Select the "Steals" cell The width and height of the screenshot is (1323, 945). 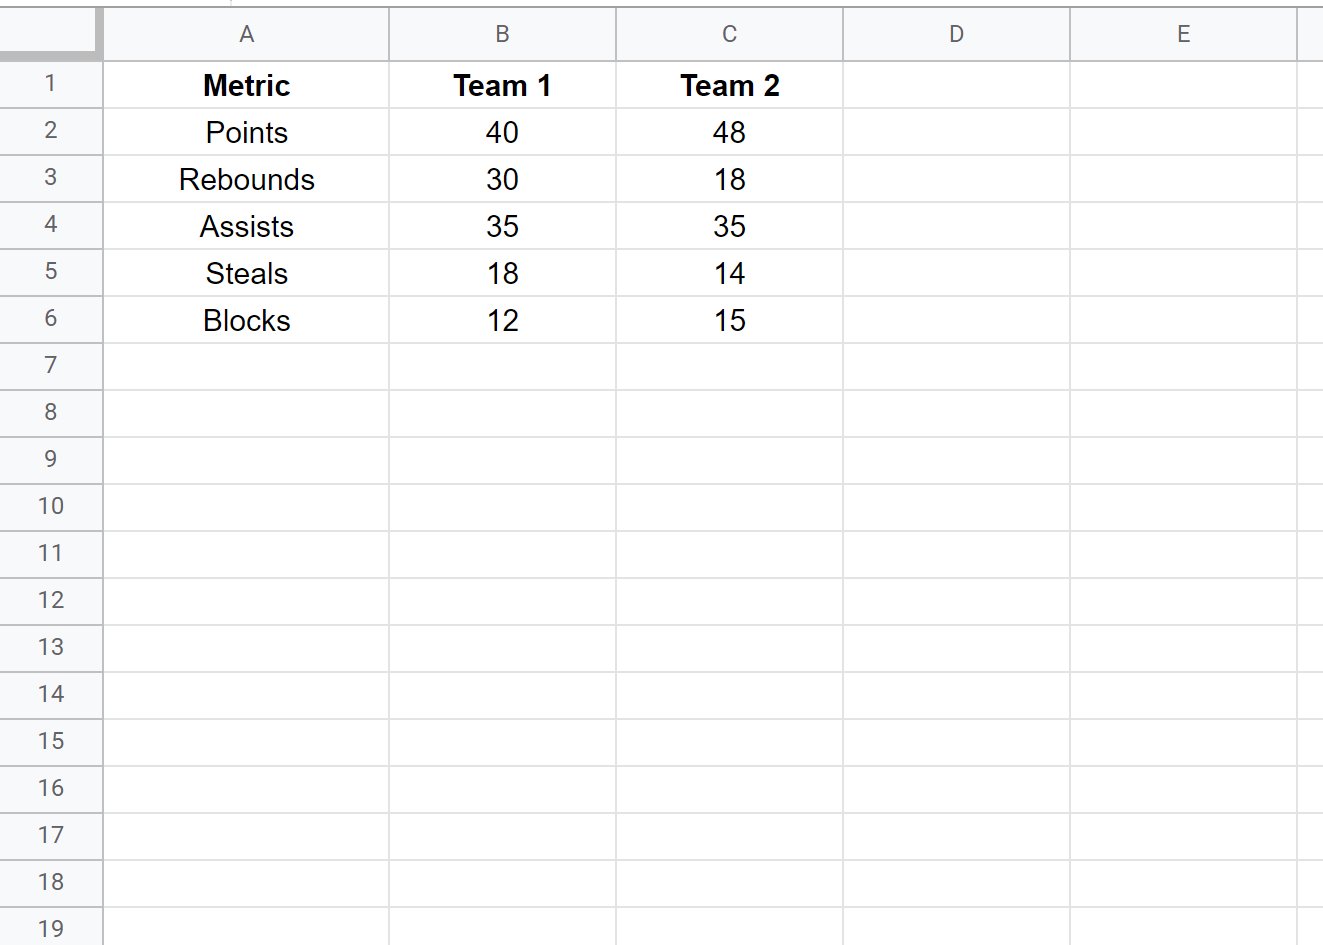click(x=246, y=274)
